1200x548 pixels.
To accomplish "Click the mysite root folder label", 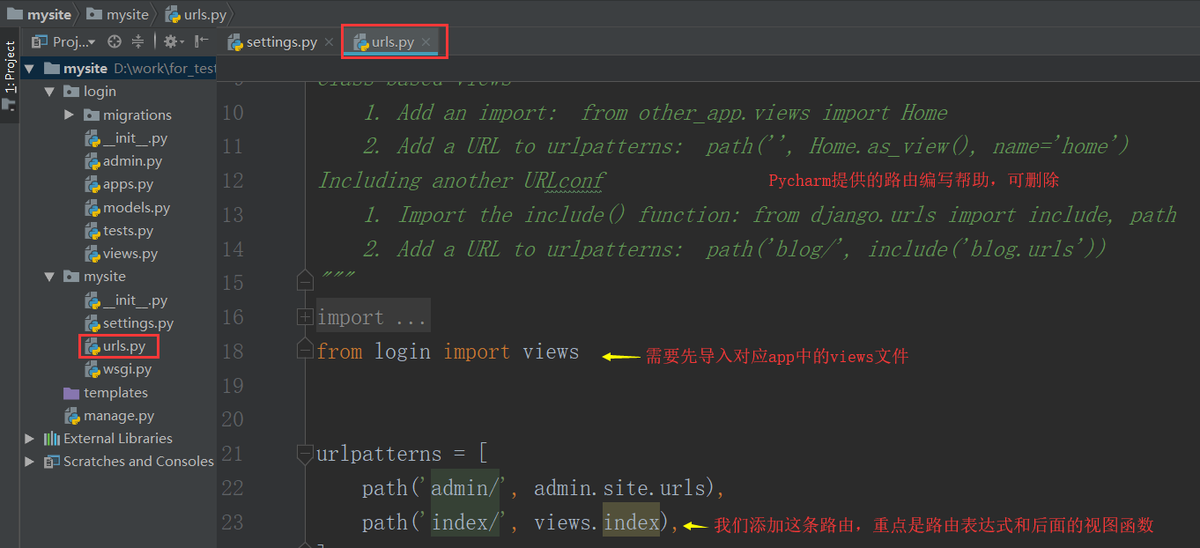I will pyautogui.click(x=85, y=69).
